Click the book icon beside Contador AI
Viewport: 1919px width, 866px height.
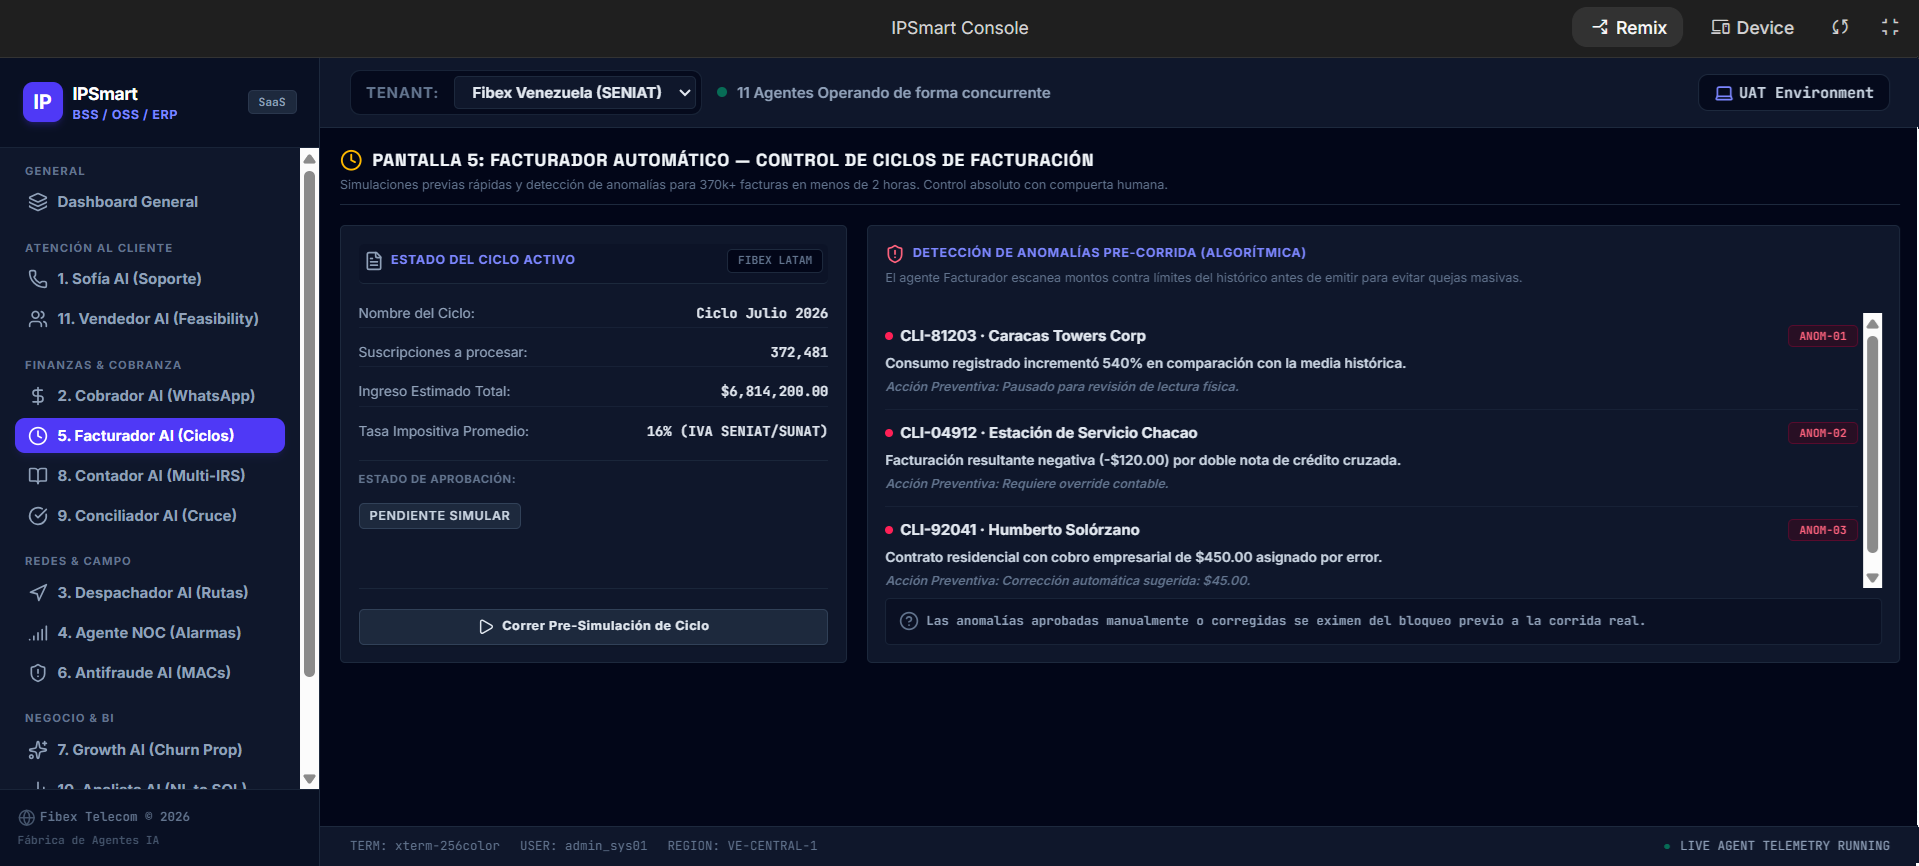pyautogui.click(x=38, y=476)
